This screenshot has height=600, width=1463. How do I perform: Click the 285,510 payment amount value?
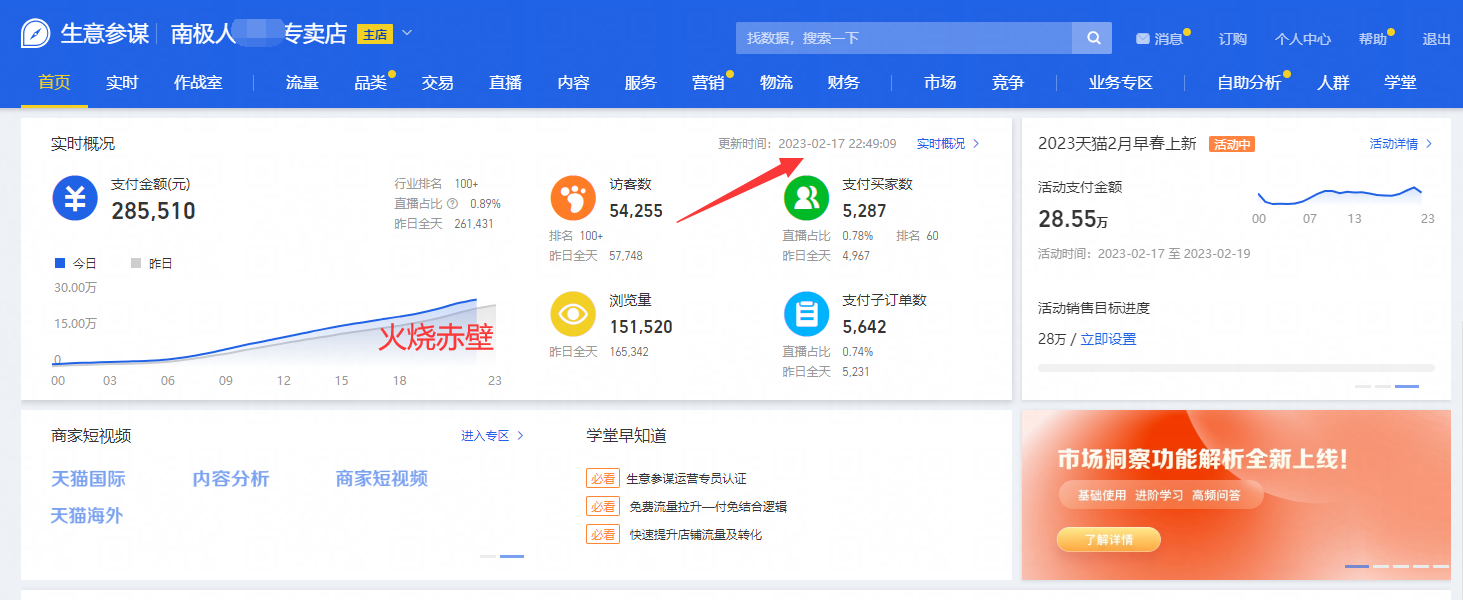[x=153, y=211]
